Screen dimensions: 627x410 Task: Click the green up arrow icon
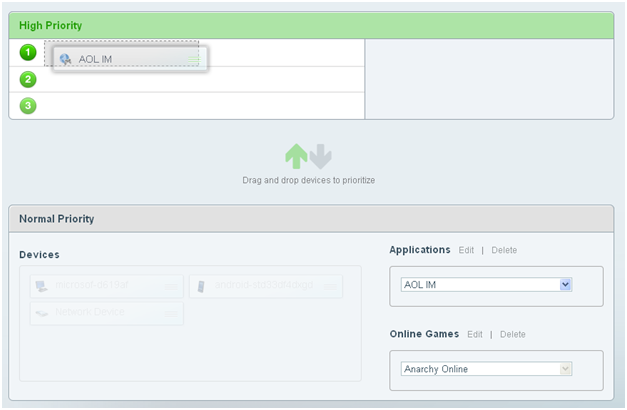pos(297,157)
